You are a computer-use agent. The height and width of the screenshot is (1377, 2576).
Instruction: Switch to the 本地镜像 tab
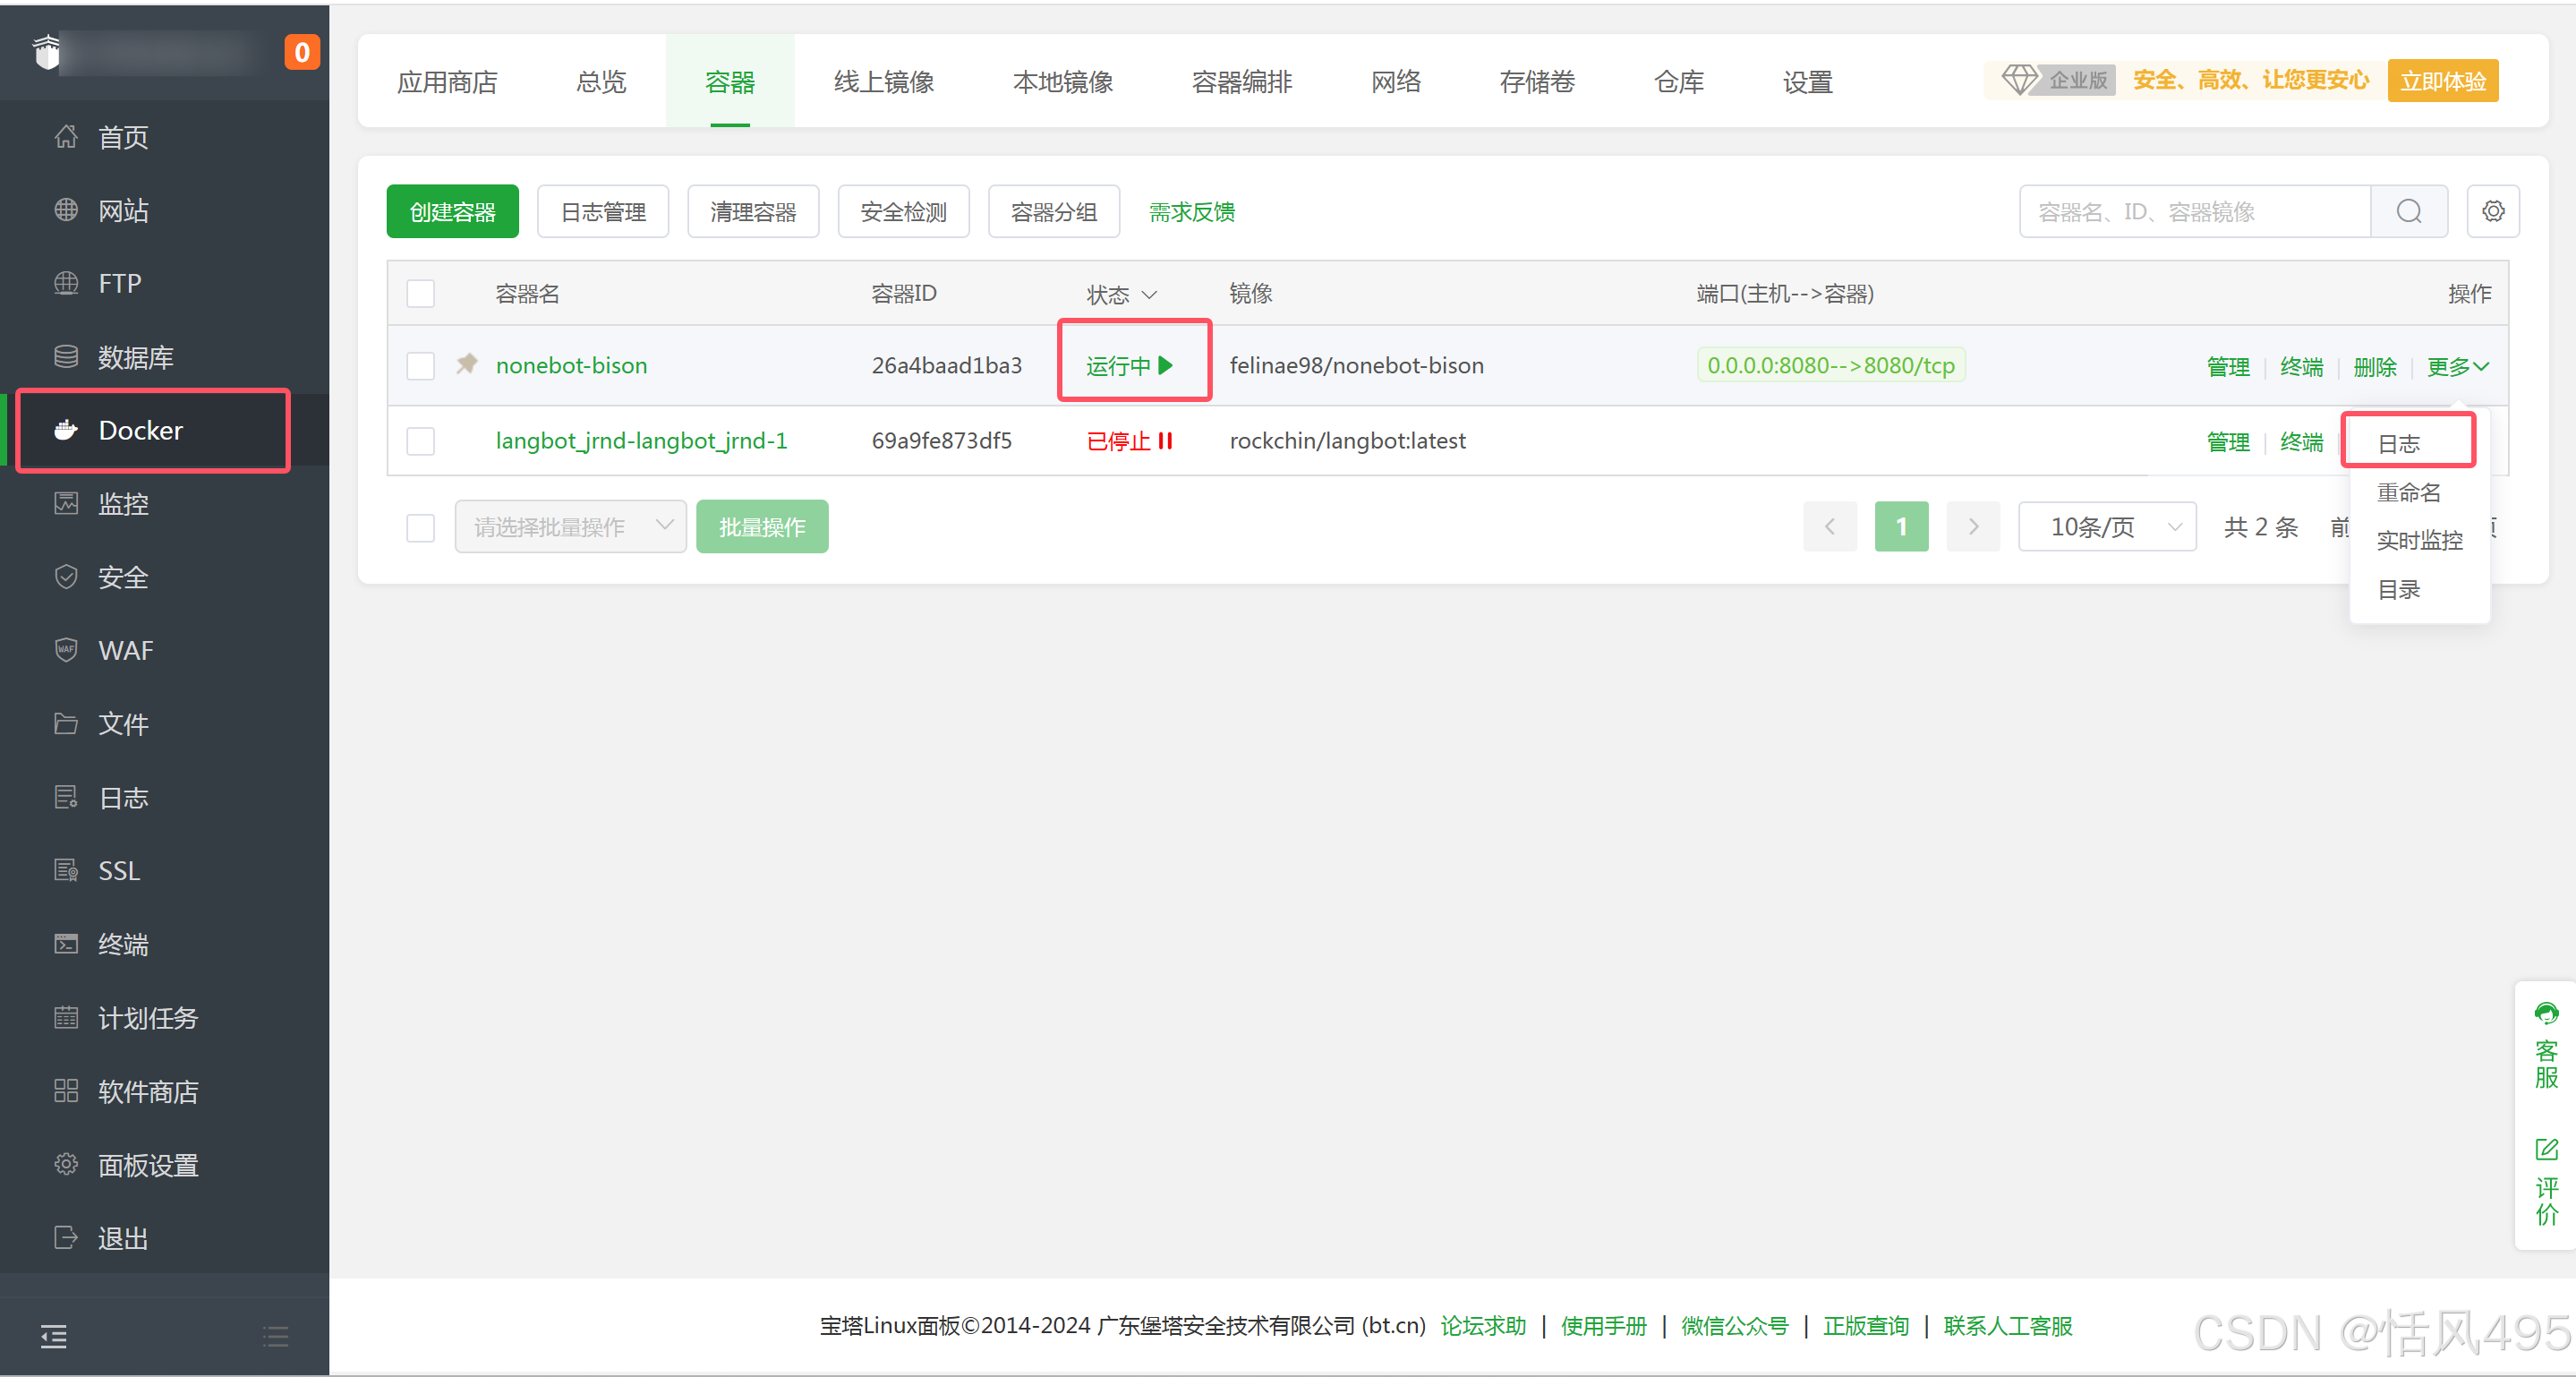1062,82
